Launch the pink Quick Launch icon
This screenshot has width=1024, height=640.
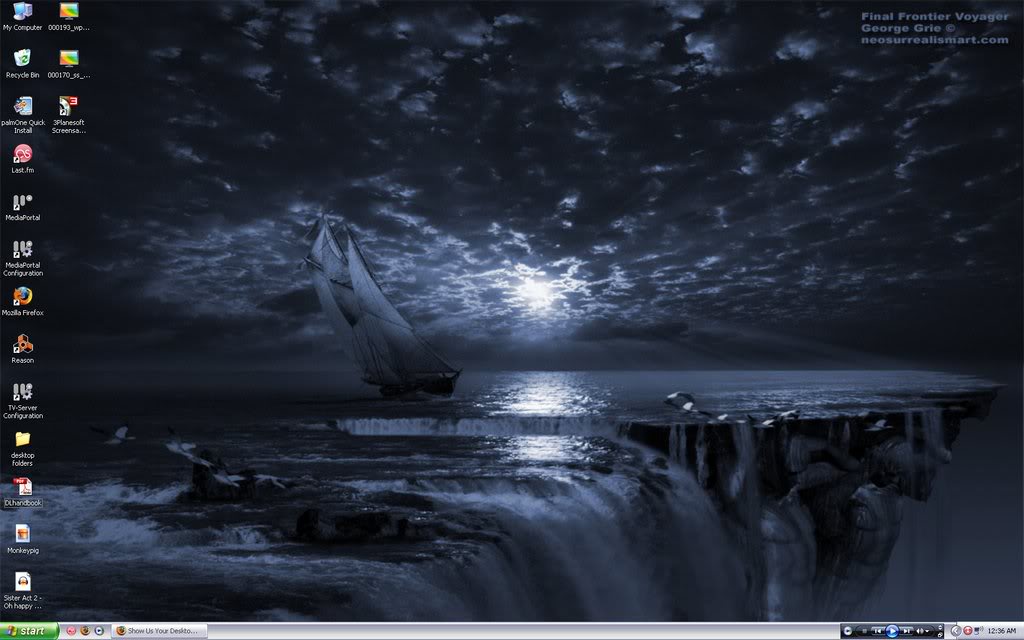pos(71,631)
